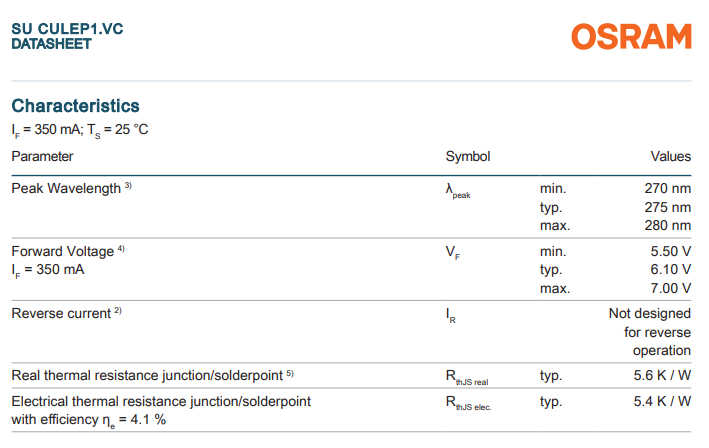Click the OSRAM logo
Image resolution: width=709 pixels, height=448 pixels.
(631, 37)
